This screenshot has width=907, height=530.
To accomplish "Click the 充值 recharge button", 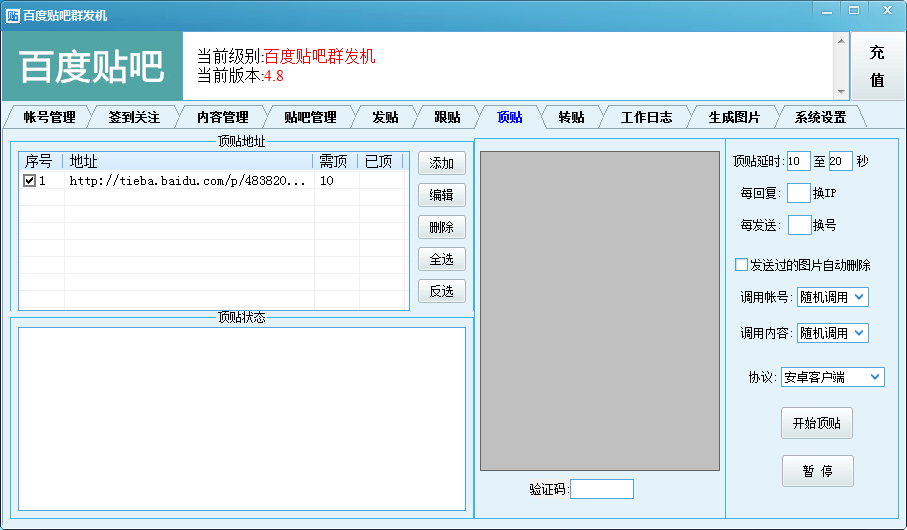I will click(877, 66).
